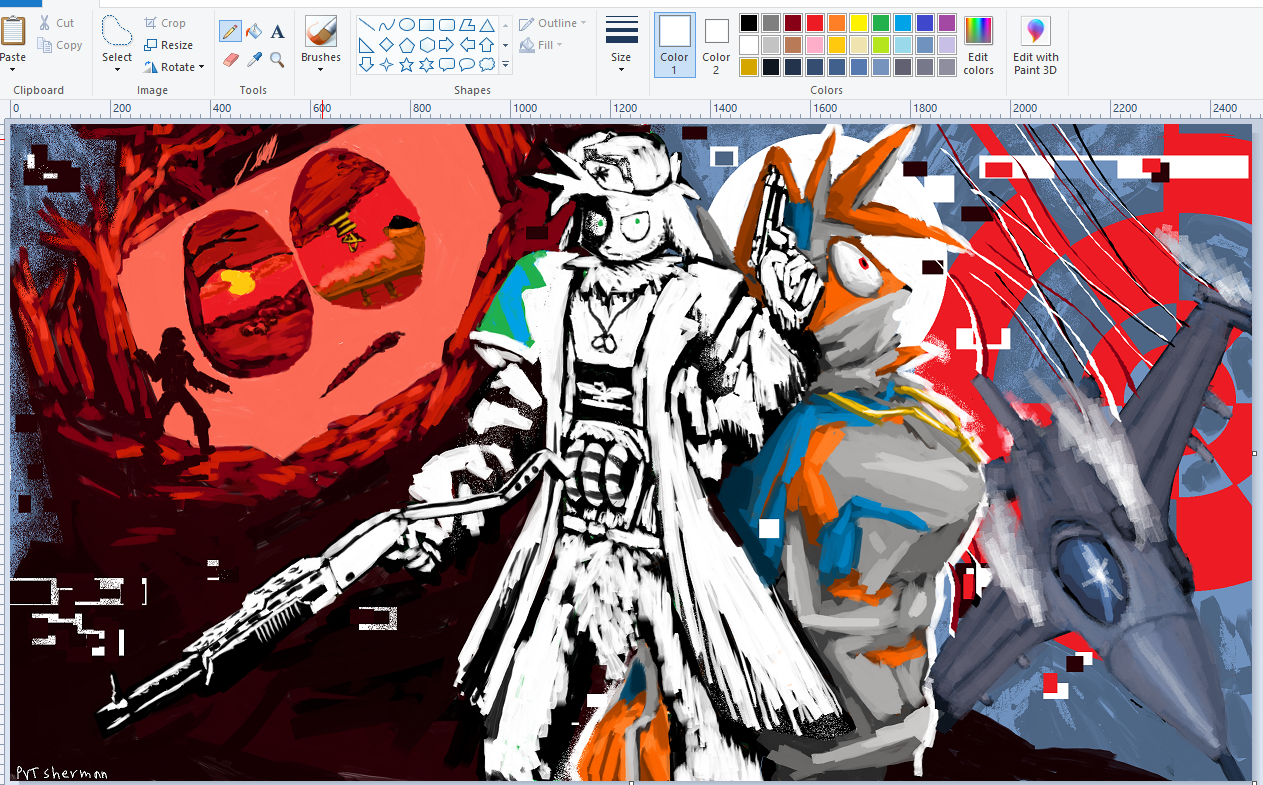Click the Copy button
Screen dimensions: 1263x785
point(60,45)
